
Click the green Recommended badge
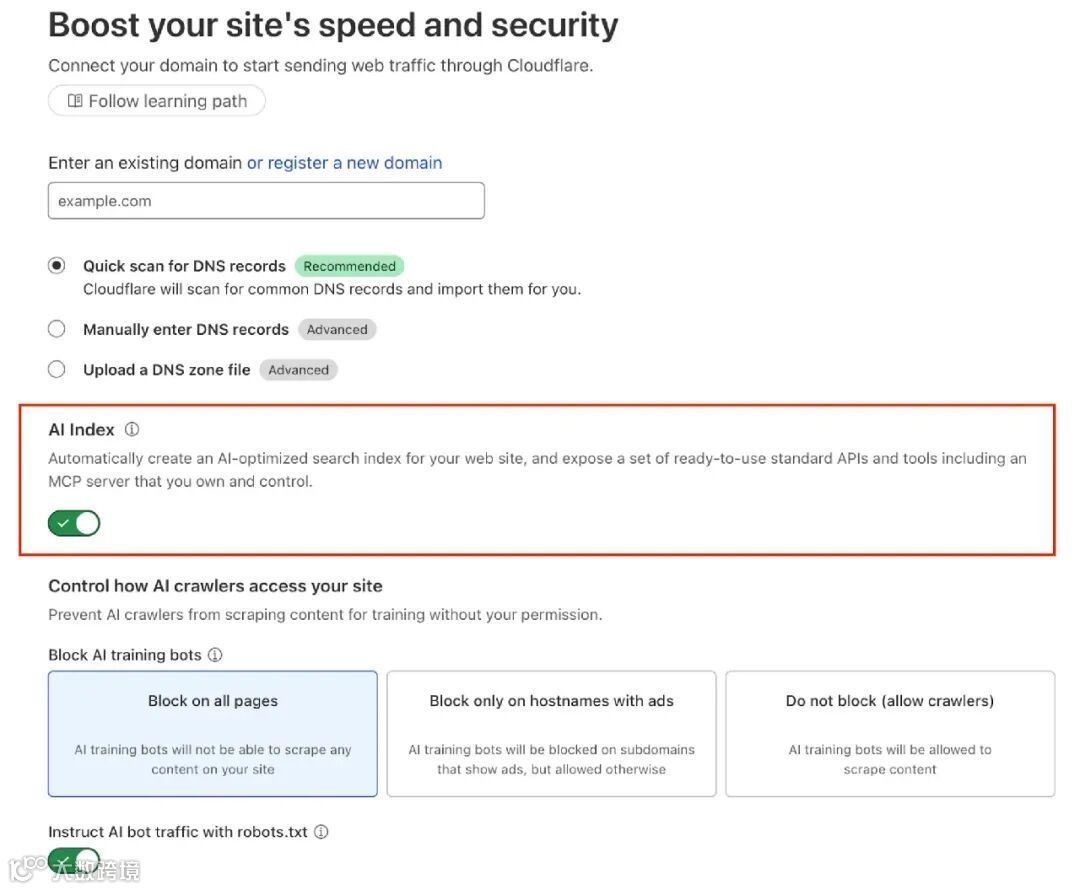(349, 267)
